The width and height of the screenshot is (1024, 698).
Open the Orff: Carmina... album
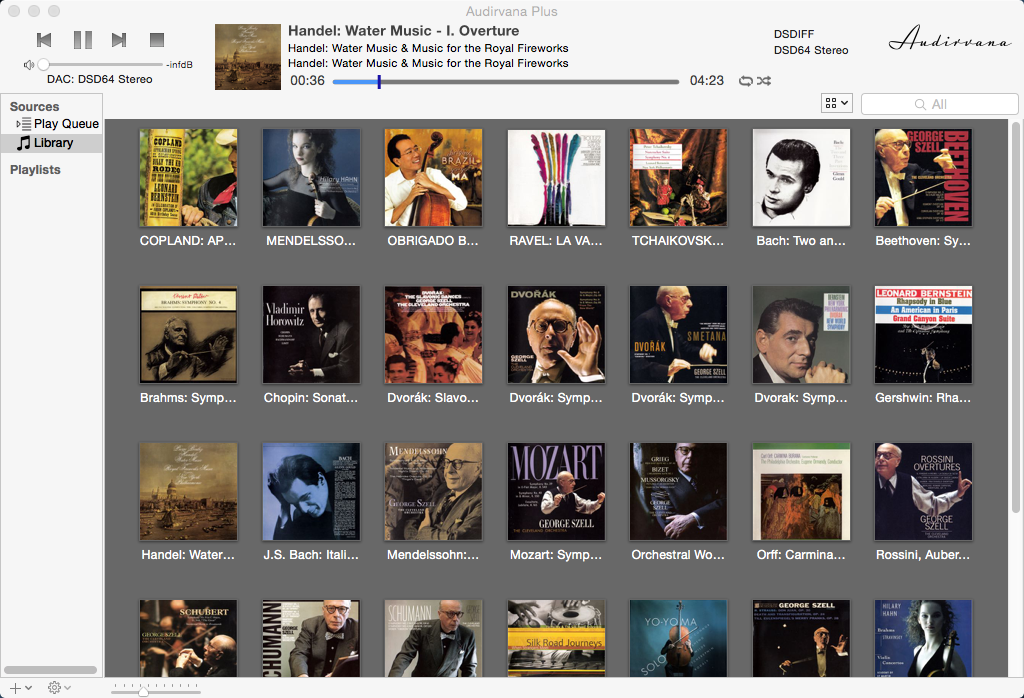tap(801, 491)
